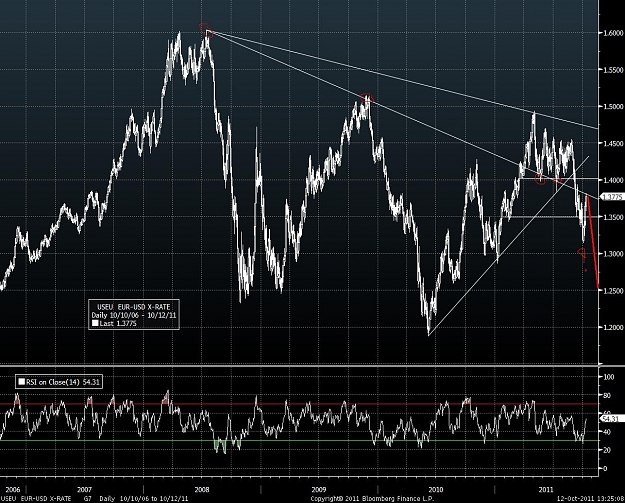Click the 'Copyright 2011 Bloomberg Finance L.P.' footer notice
Viewport: 625px width, 503px height.
coord(372,499)
